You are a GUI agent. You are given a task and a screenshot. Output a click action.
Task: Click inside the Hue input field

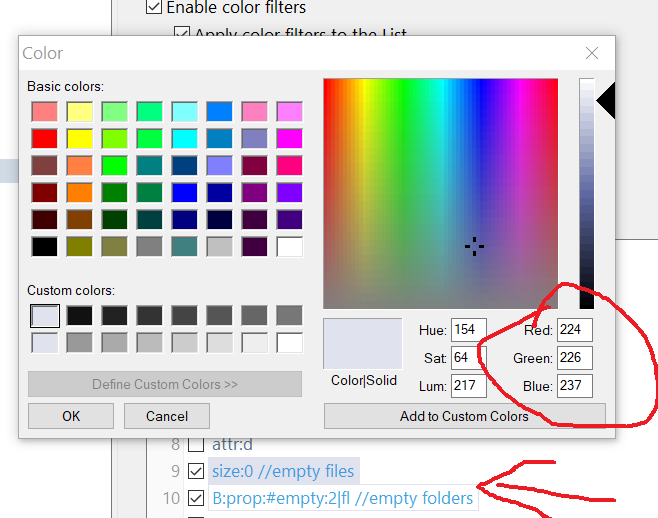click(469, 330)
